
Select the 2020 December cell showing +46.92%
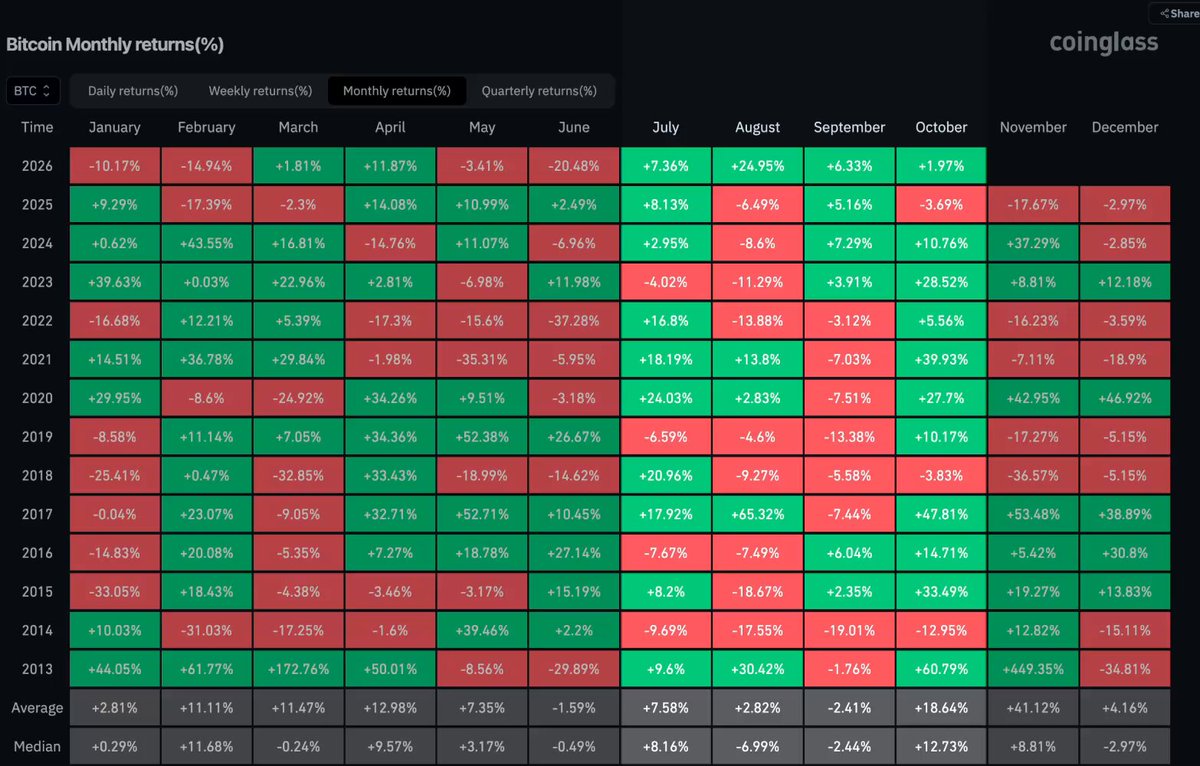point(1125,398)
